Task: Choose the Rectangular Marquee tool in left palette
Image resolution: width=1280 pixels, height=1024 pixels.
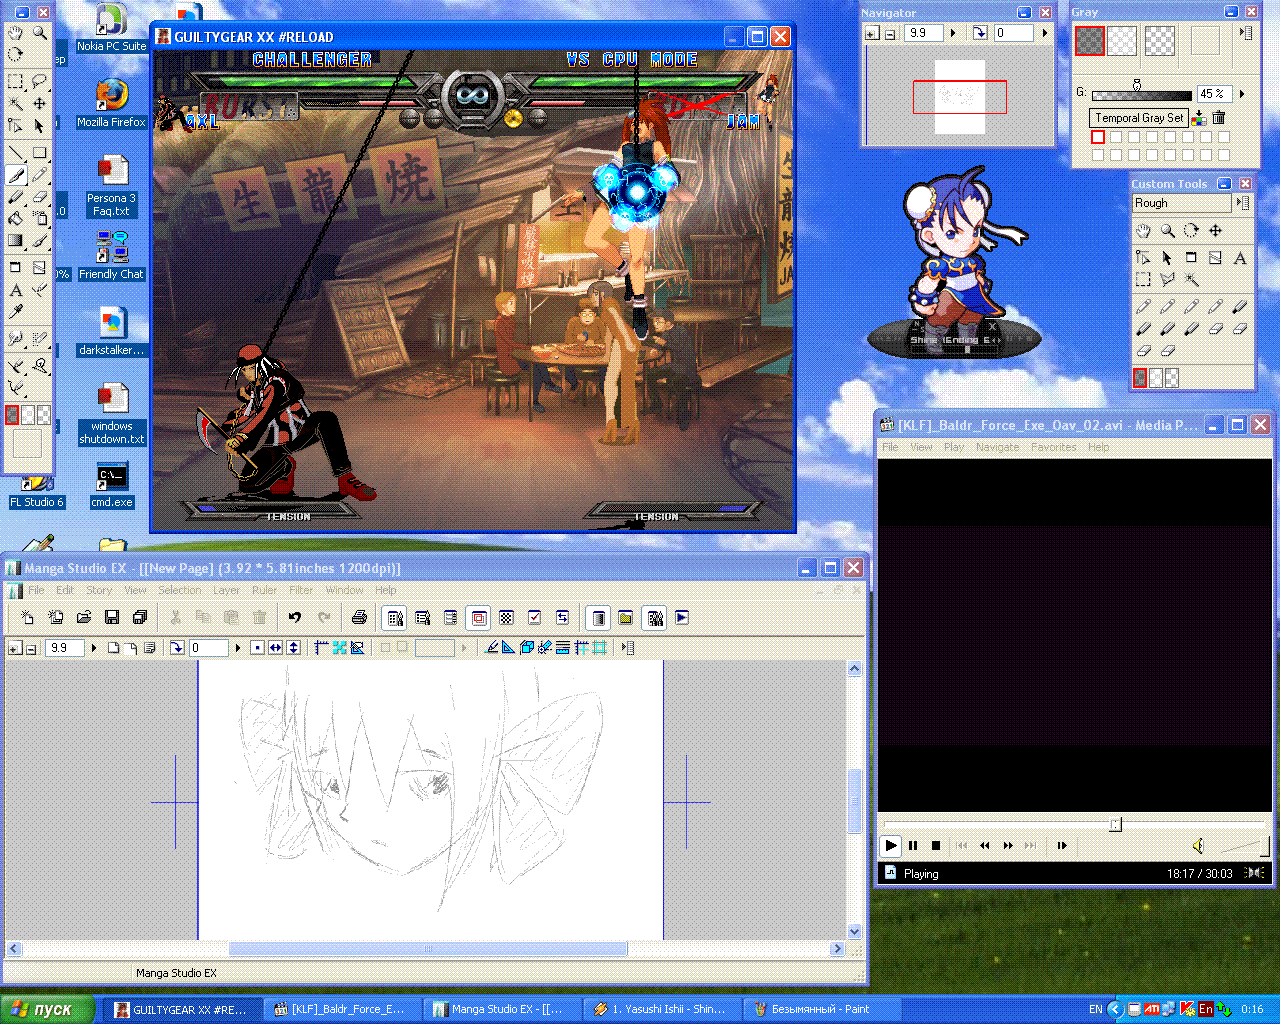Action: tap(15, 81)
